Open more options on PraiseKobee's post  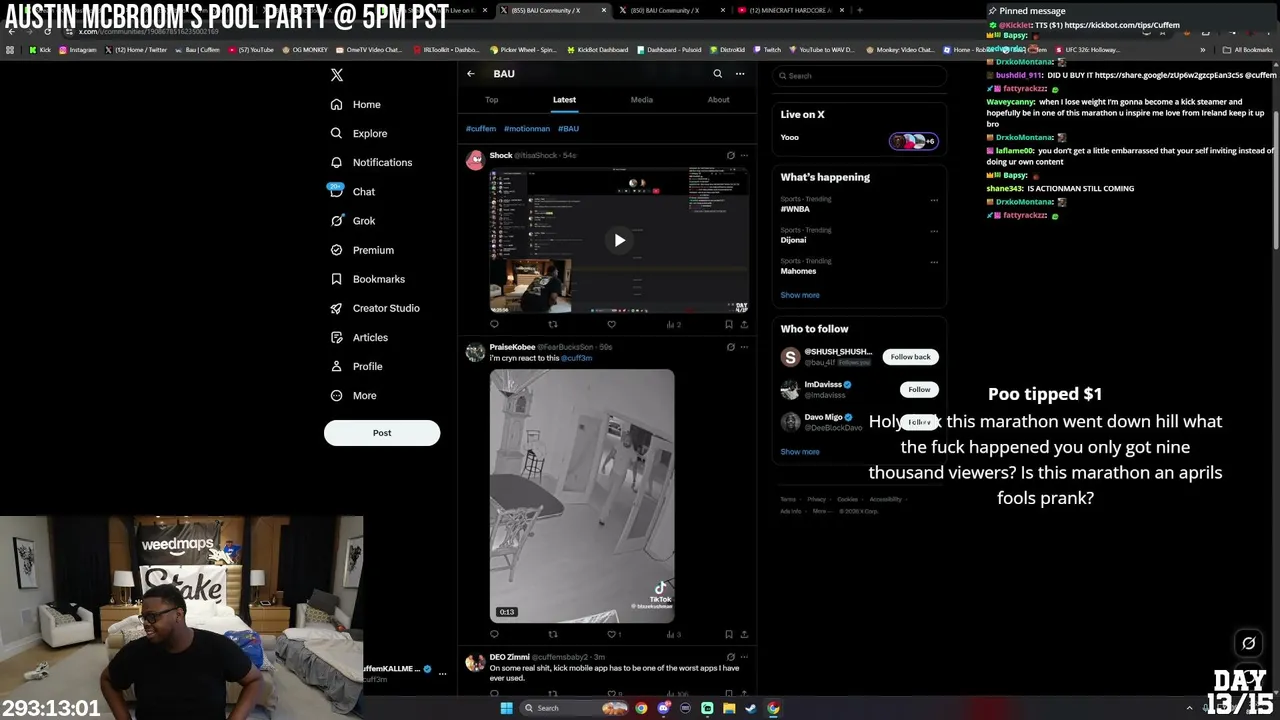coord(744,347)
